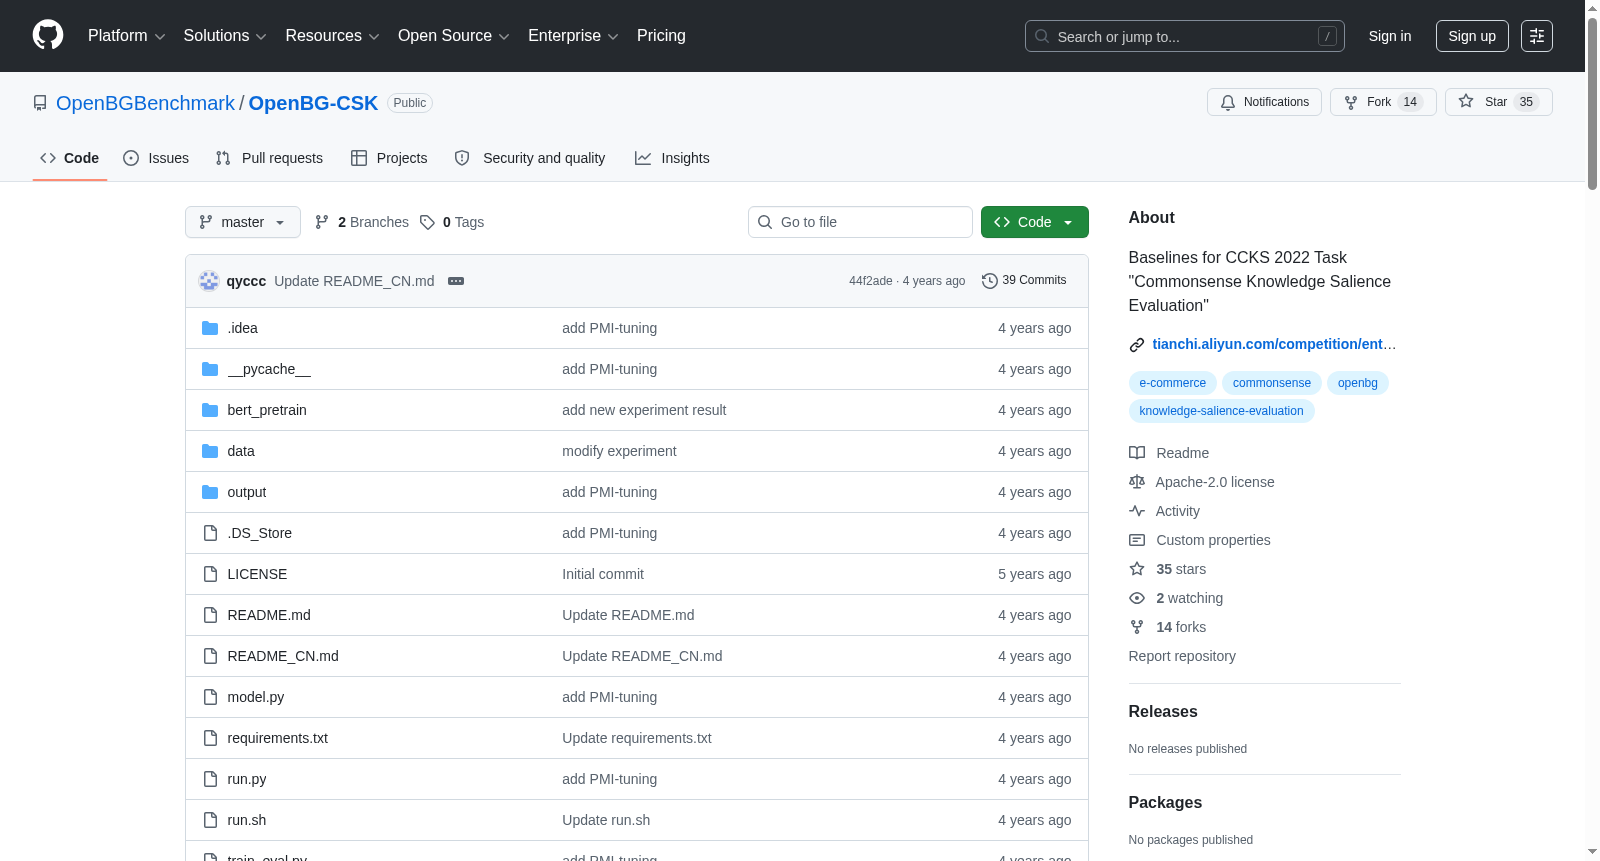The width and height of the screenshot is (1600, 861).
Task: Click the star icon in Star button
Action: (1466, 101)
